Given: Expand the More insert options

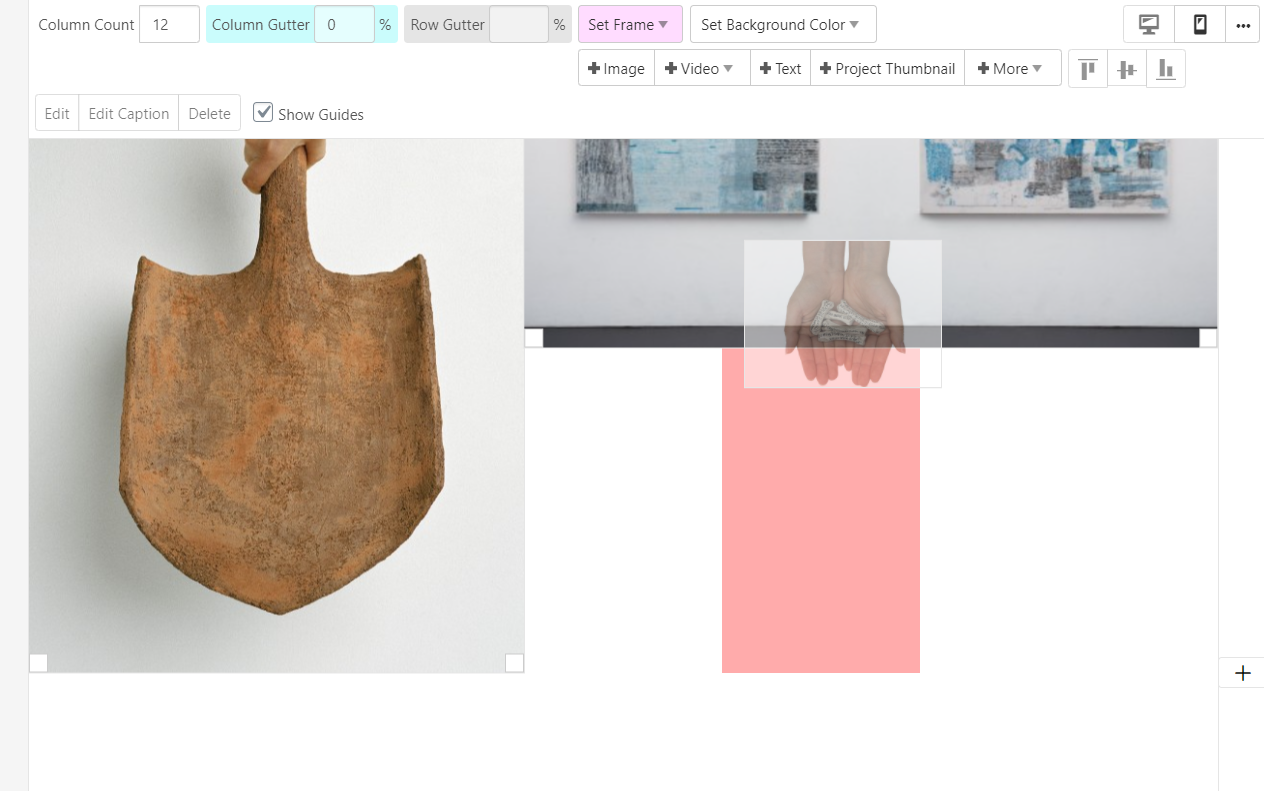Looking at the screenshot, I should [1012, 69].
